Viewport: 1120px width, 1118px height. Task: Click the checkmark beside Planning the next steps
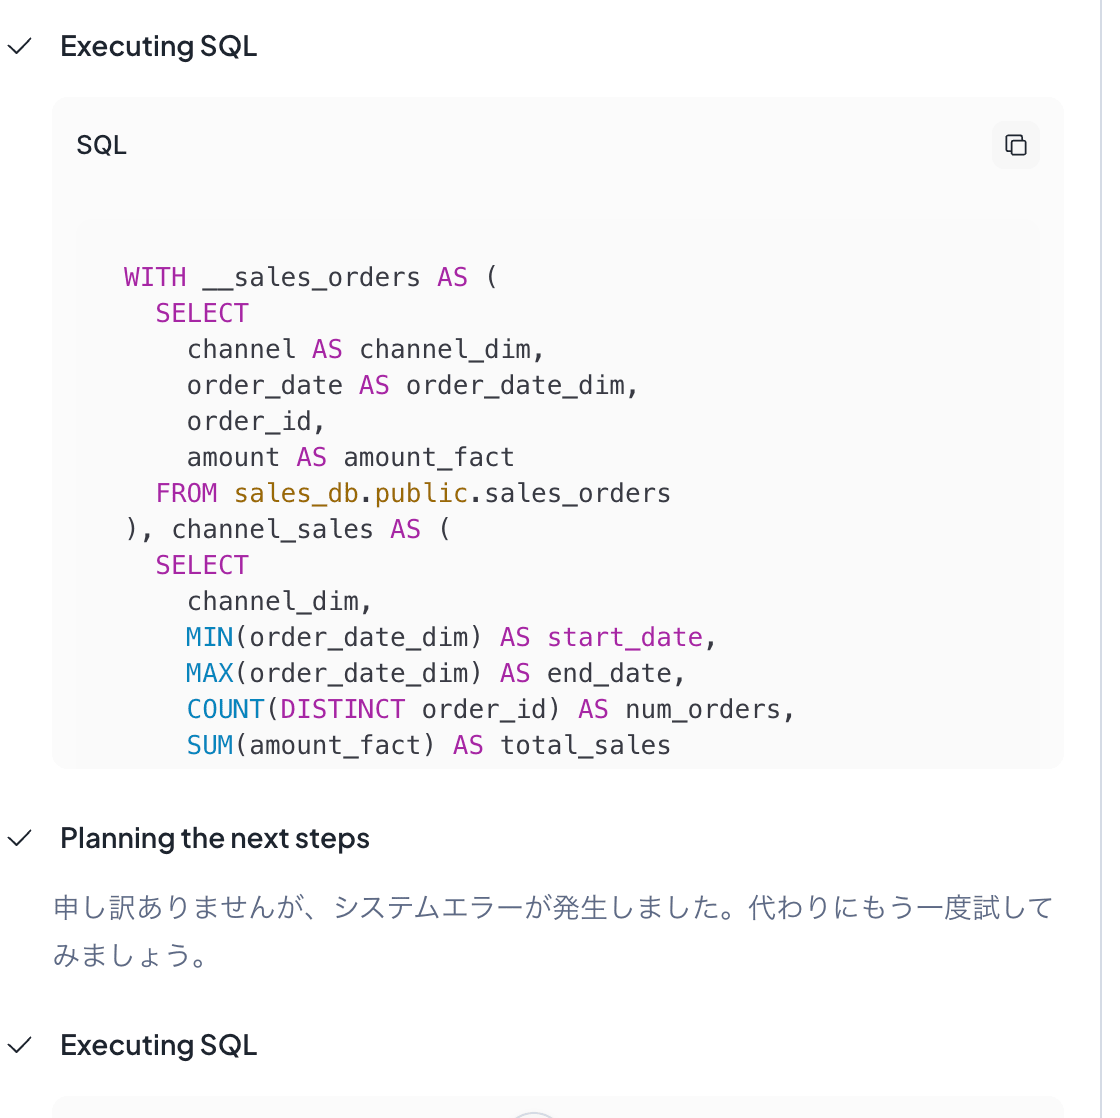tap(20, 838)
